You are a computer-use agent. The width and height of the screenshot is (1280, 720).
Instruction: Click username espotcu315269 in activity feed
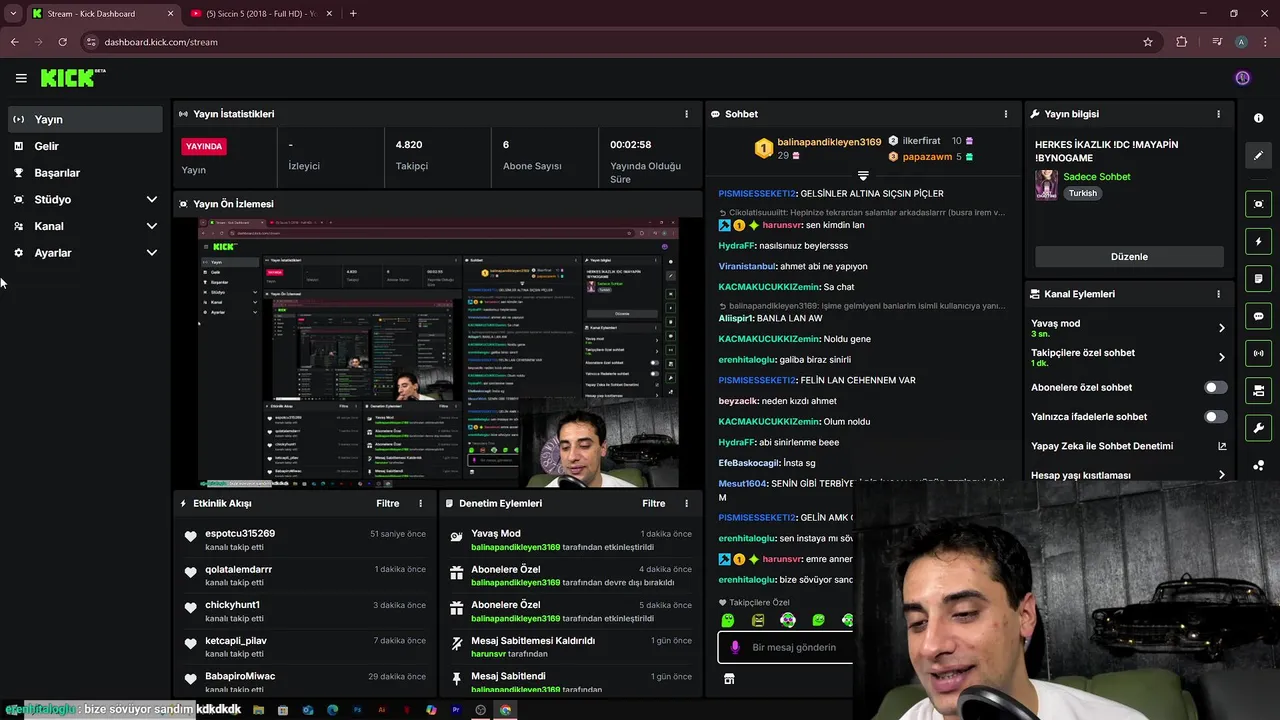point(240,534)
